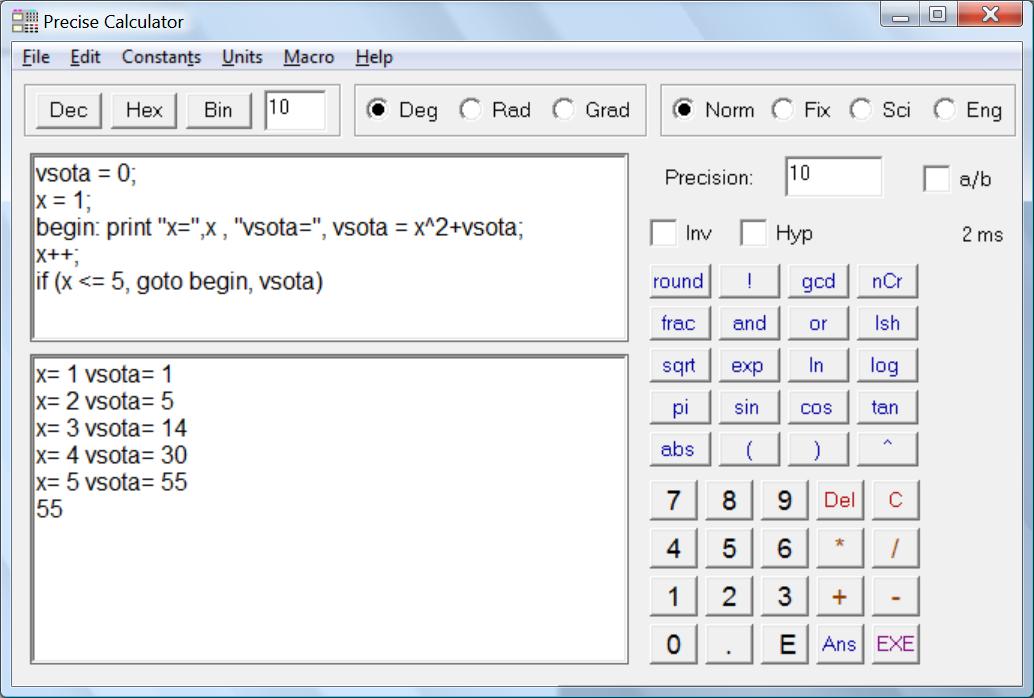Click the pi constant button
The image size is (1034, 698).
(x=678, y=408)
